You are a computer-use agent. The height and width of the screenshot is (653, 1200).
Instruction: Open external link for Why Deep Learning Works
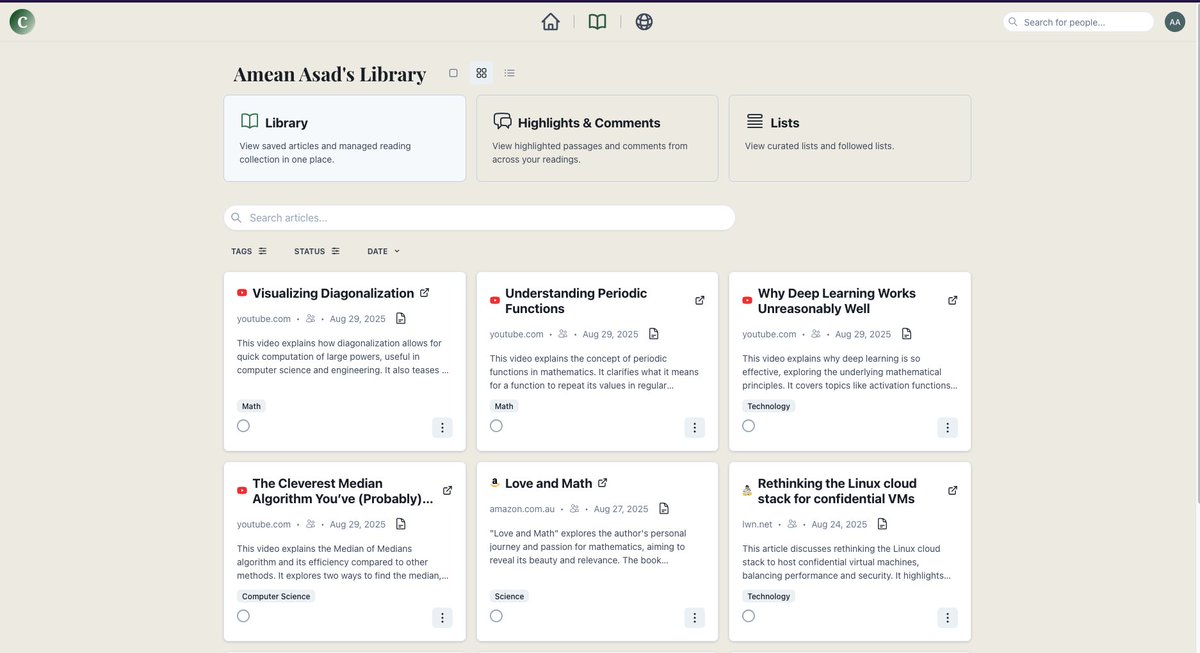[953, 301]
